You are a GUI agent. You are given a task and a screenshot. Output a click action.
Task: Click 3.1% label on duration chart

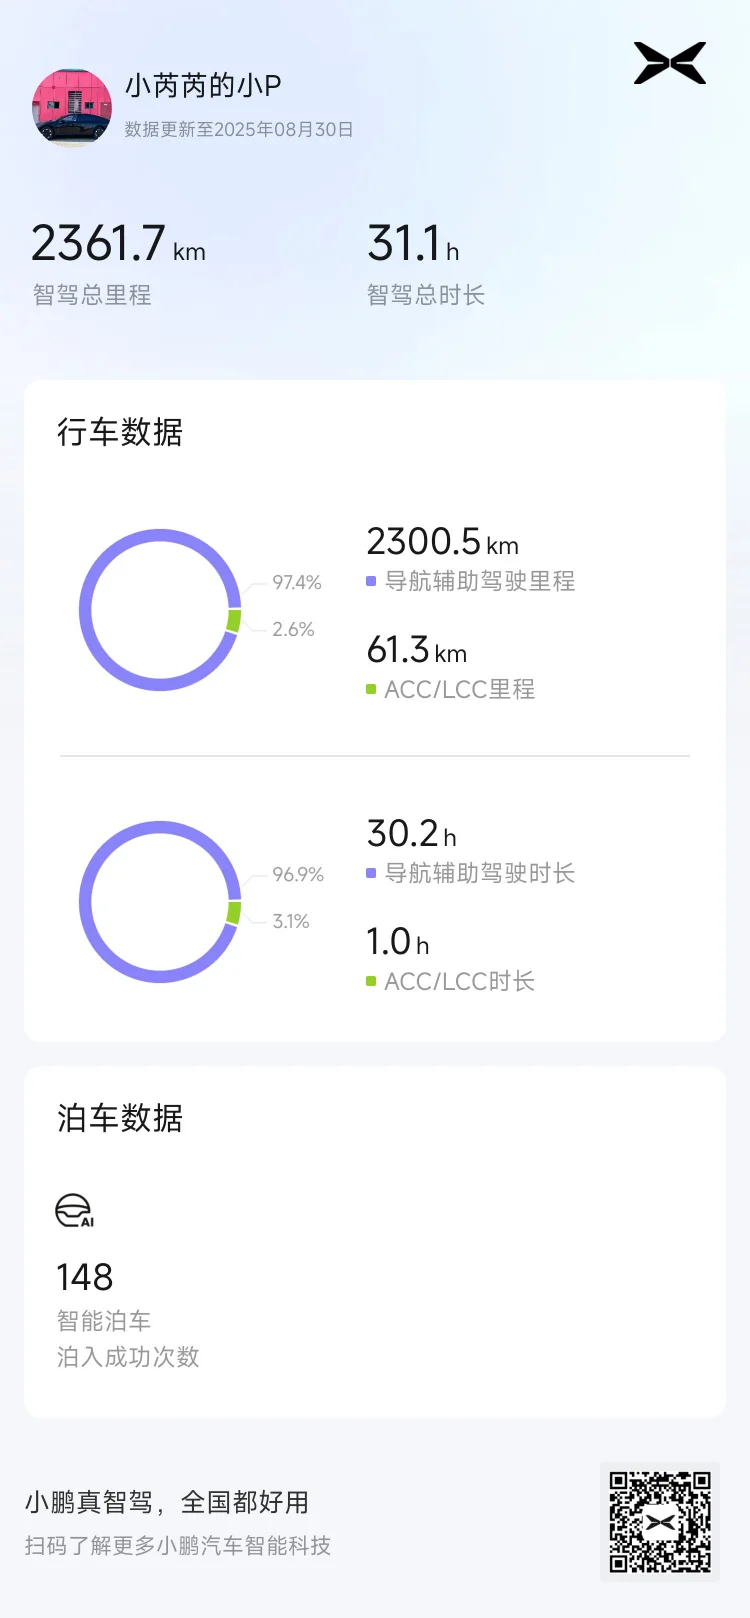click(x=291, y=921)
